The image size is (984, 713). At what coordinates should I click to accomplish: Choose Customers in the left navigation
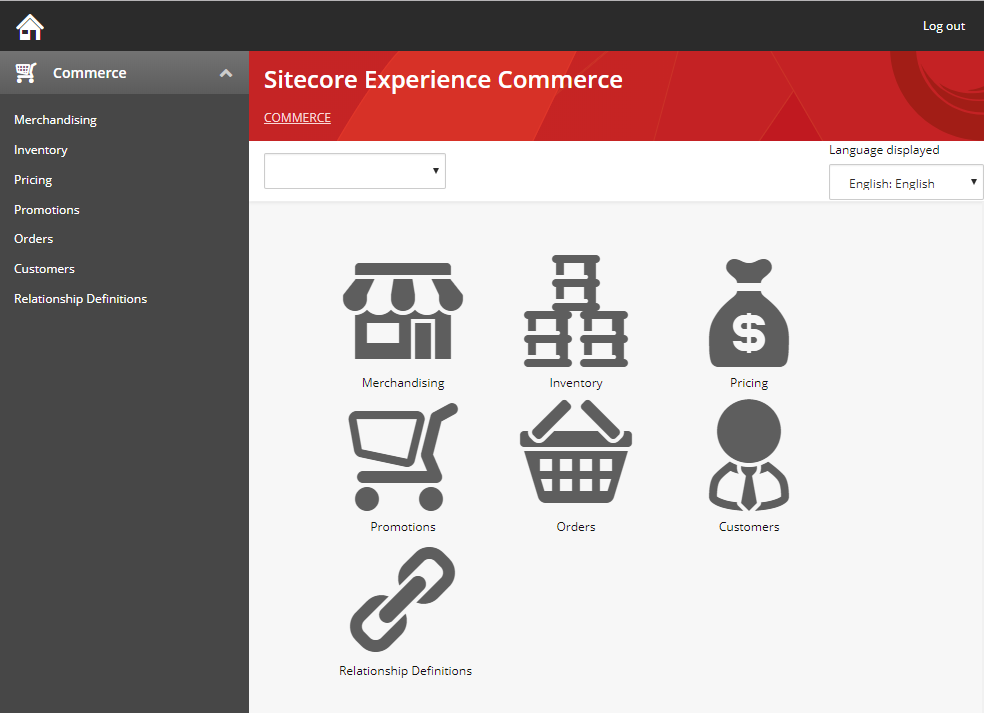(44, 268)
